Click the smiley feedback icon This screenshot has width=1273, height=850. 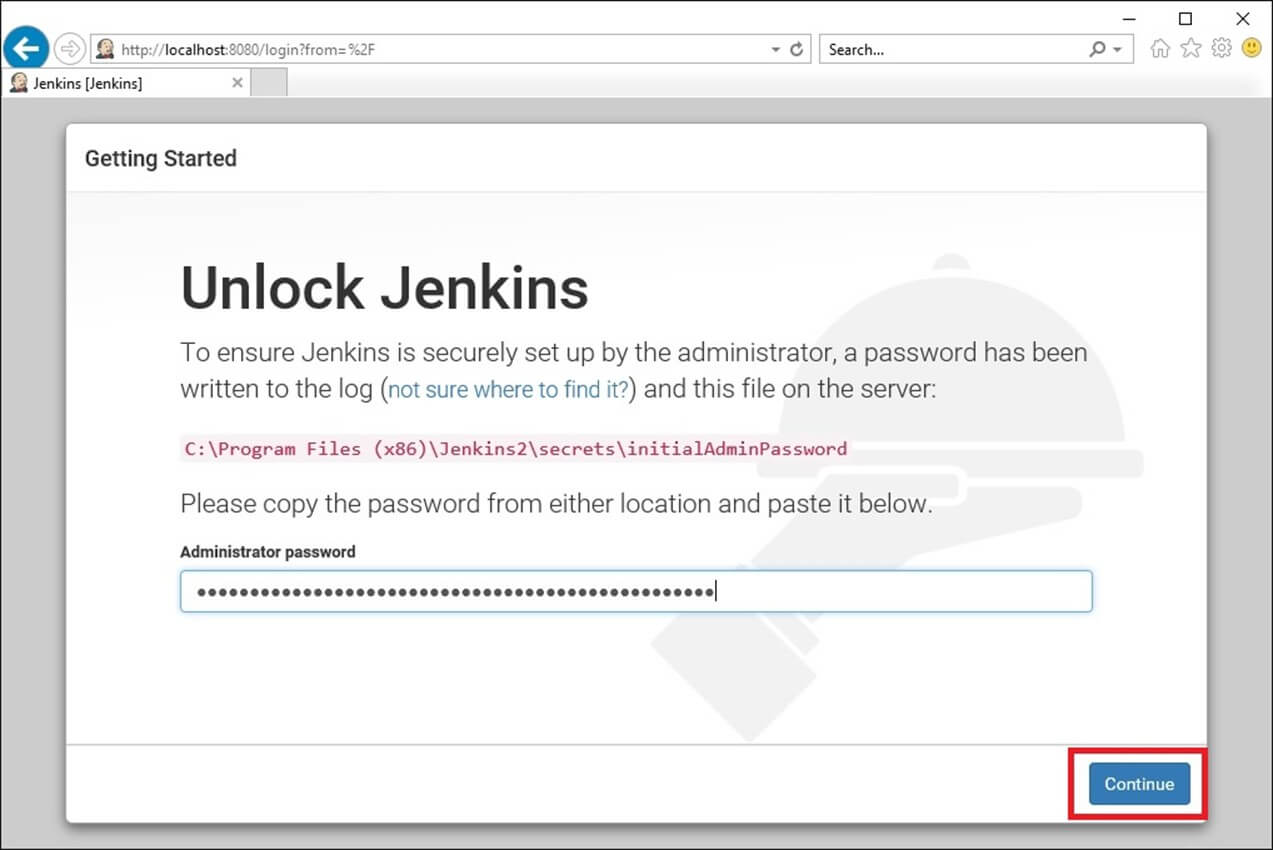click(x=1251, y=48)
